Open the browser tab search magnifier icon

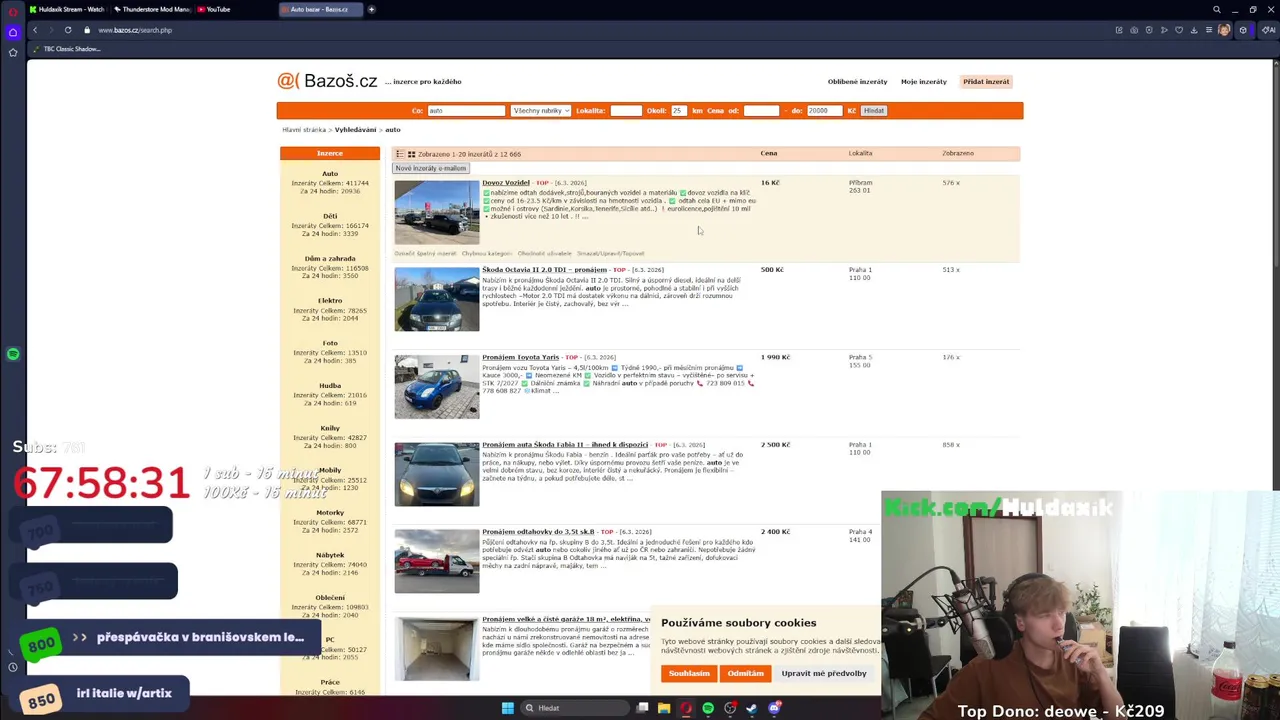tap(1216, 9)
